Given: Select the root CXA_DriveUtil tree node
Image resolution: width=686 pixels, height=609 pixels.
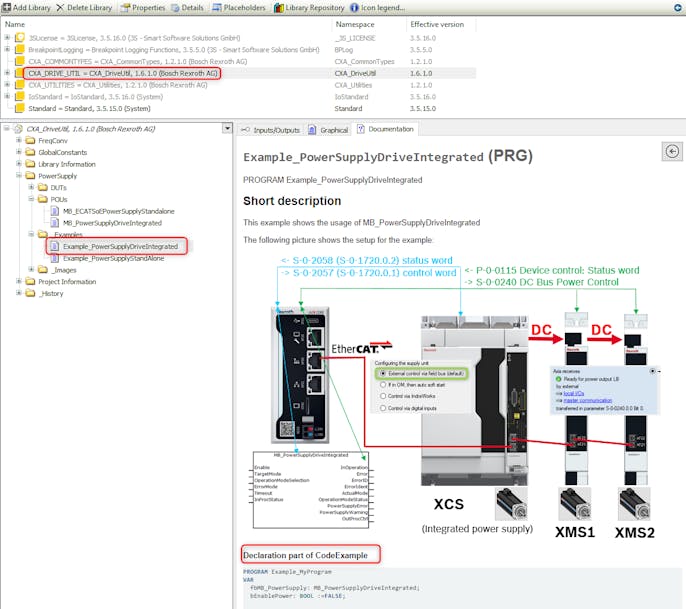Looking at the screenshot, I should (x=91, y=129).
